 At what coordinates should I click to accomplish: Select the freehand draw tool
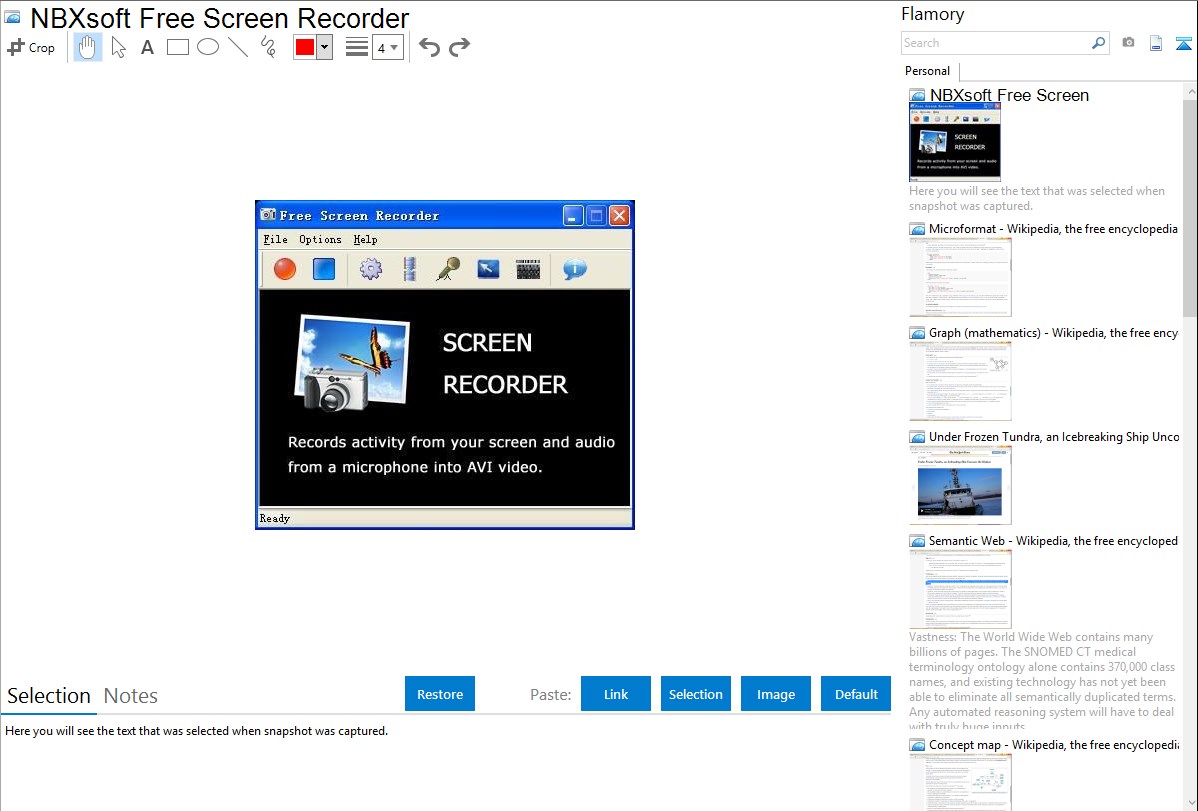pyautogui.click(x=268, y=47)
